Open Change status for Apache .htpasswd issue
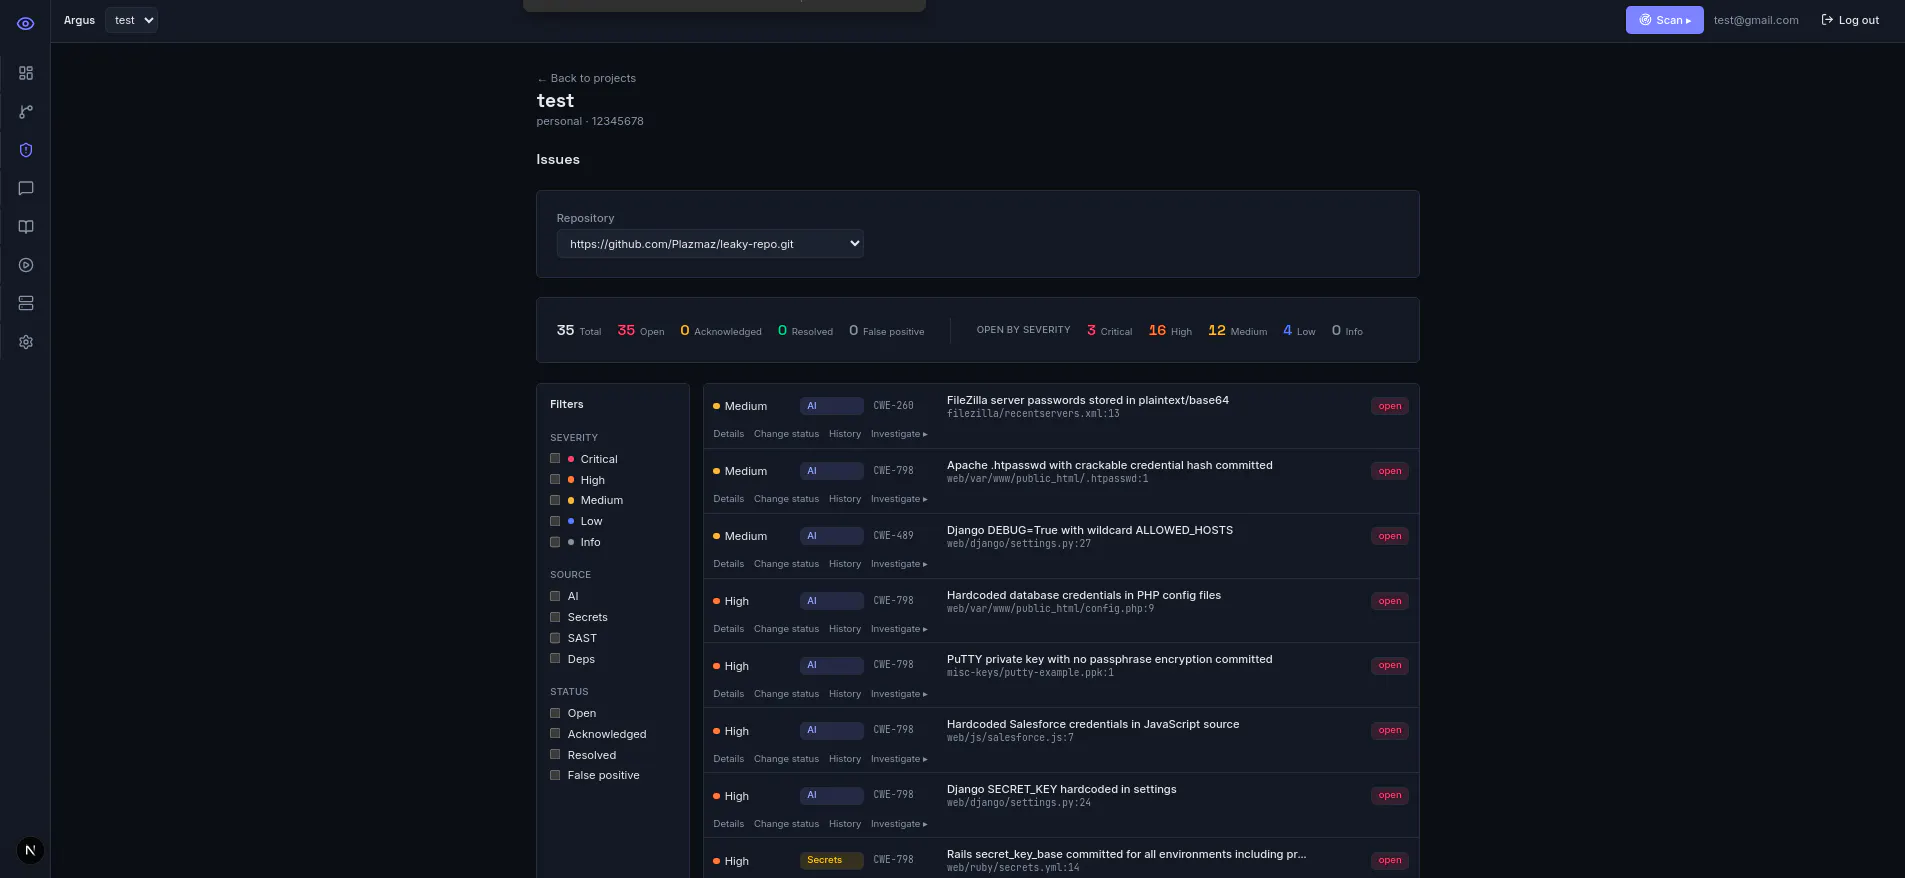This screenshot has height=878, width=1905. (x=786, y=499)
